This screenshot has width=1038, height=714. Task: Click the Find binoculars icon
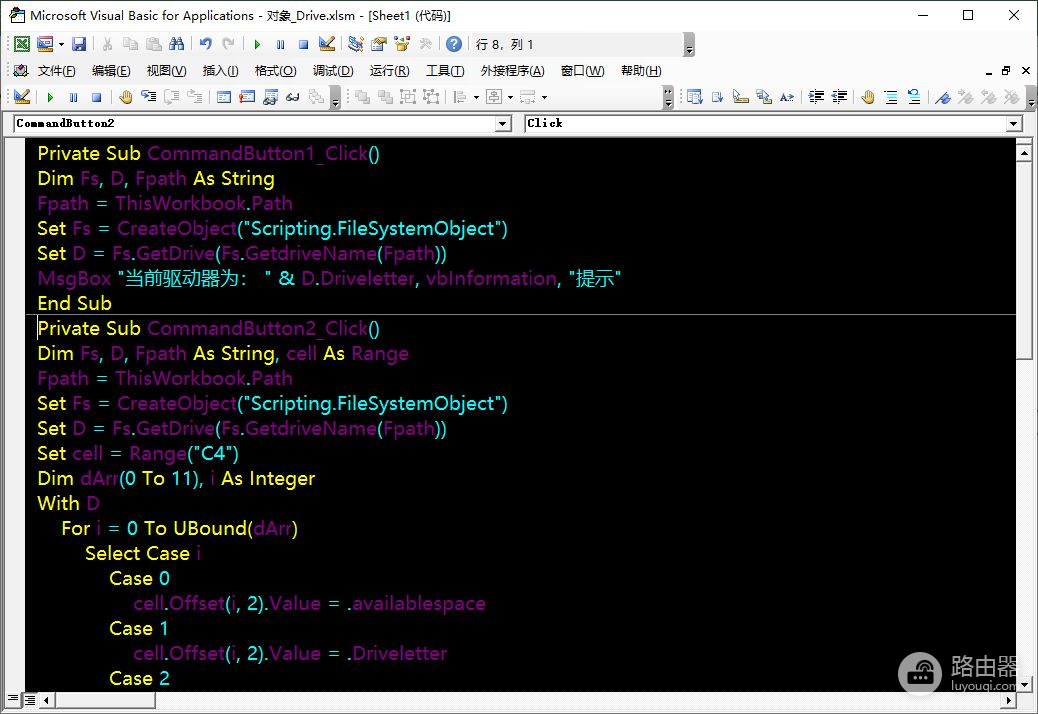coord(177,44)
